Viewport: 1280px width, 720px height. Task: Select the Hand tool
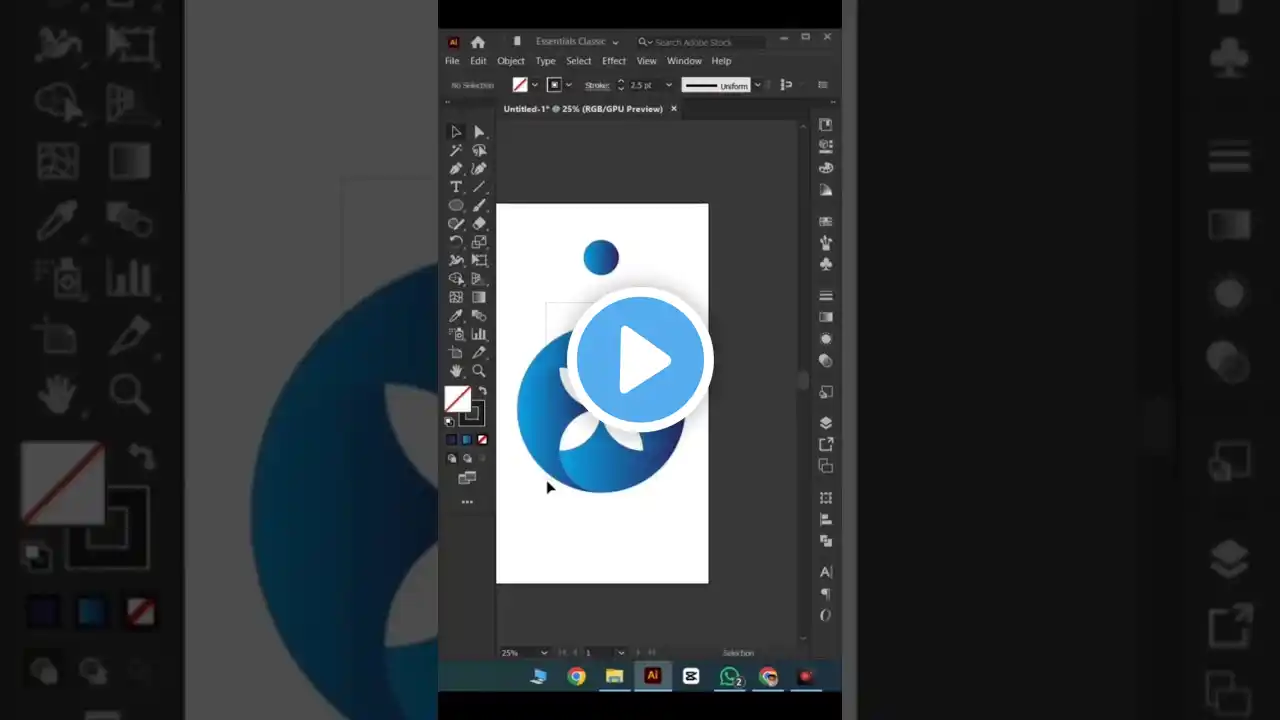[x=456, y=371]
